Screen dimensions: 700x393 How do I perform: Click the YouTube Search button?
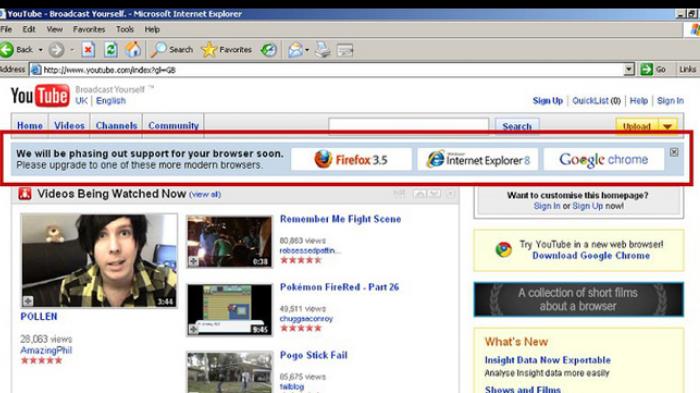(517, 126)
